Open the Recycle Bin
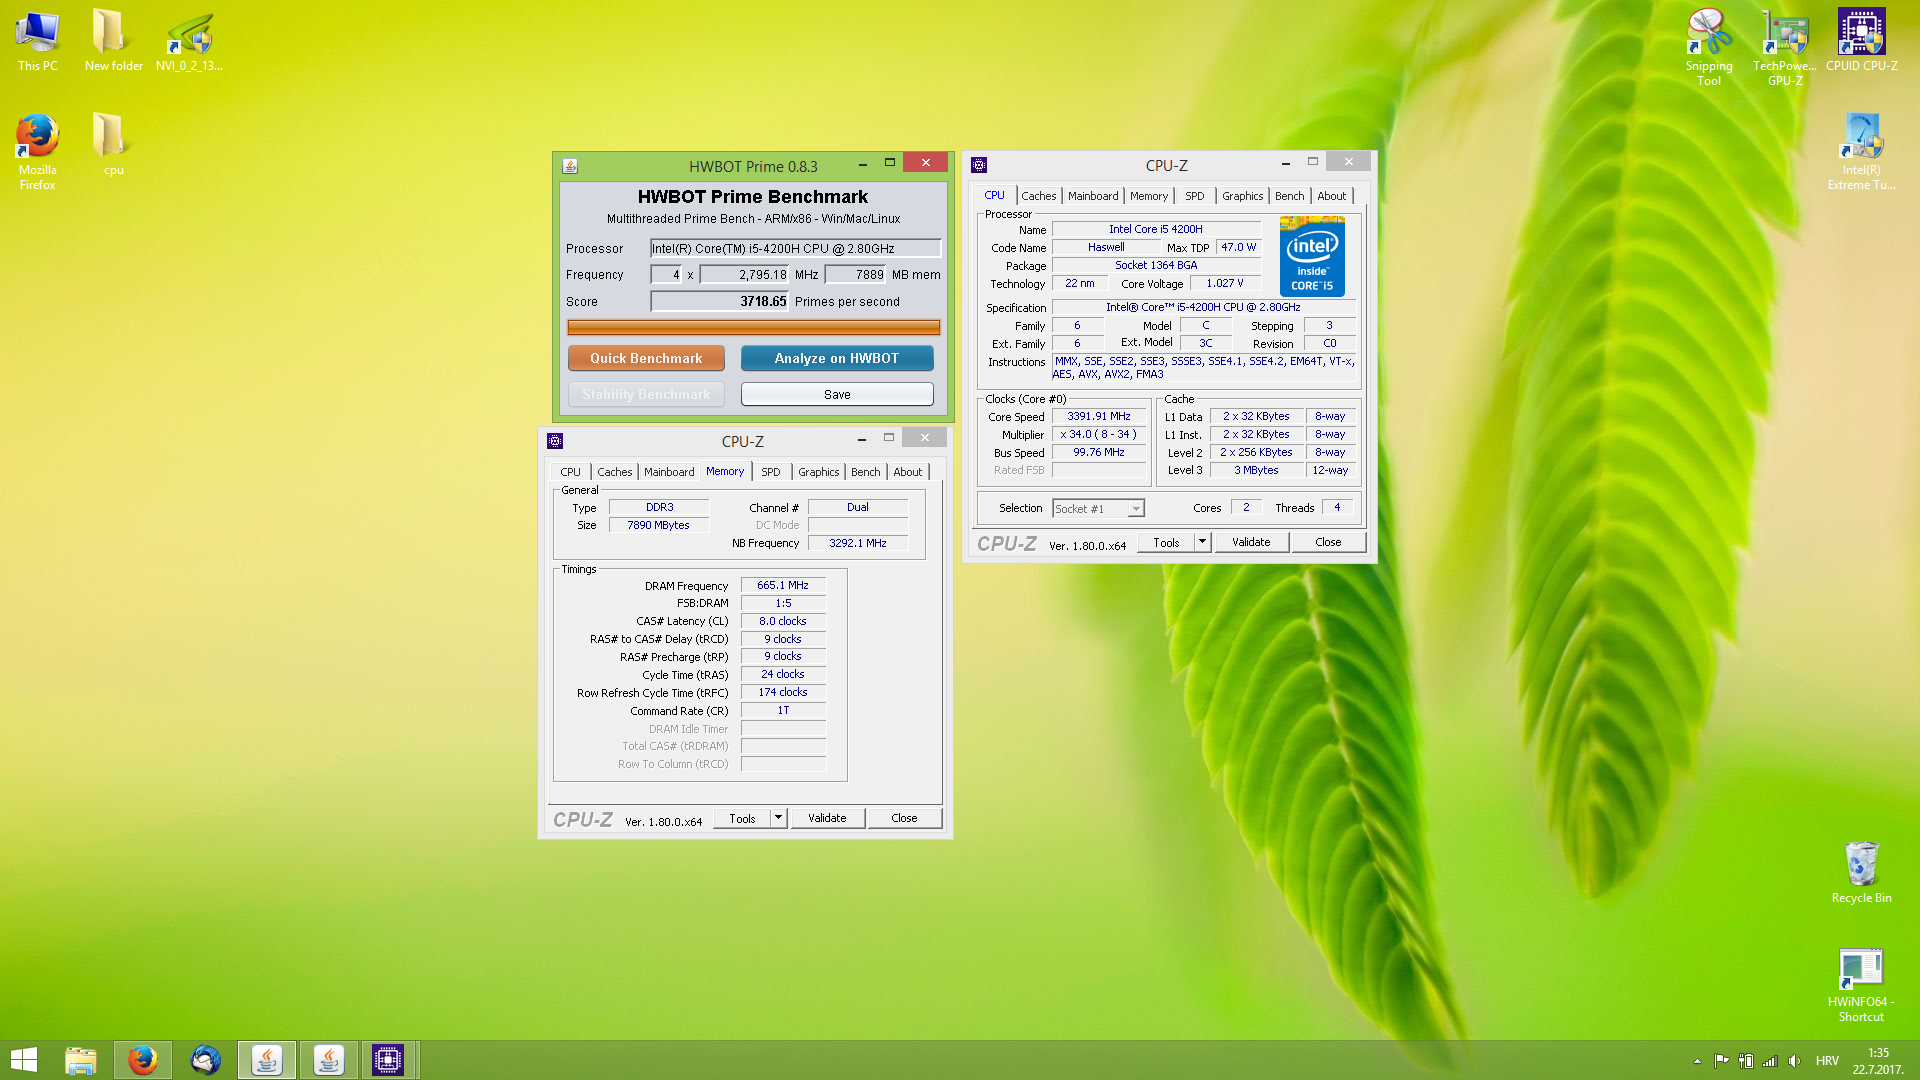1920x1080 pixels. pyautogui.click(x=1861, y=872)
